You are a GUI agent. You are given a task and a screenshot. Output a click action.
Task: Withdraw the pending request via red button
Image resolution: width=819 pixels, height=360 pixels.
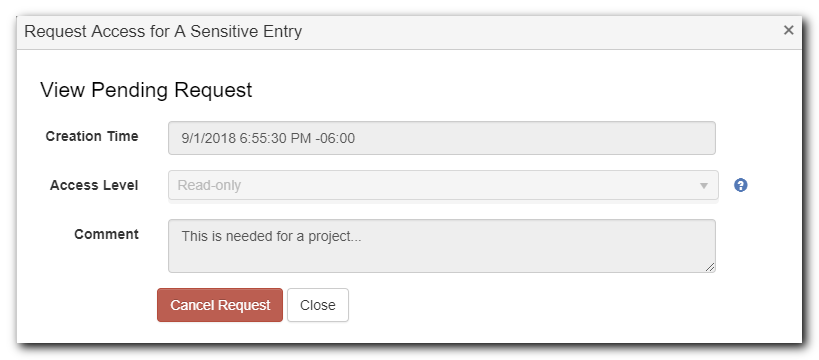tap(220, 305)
